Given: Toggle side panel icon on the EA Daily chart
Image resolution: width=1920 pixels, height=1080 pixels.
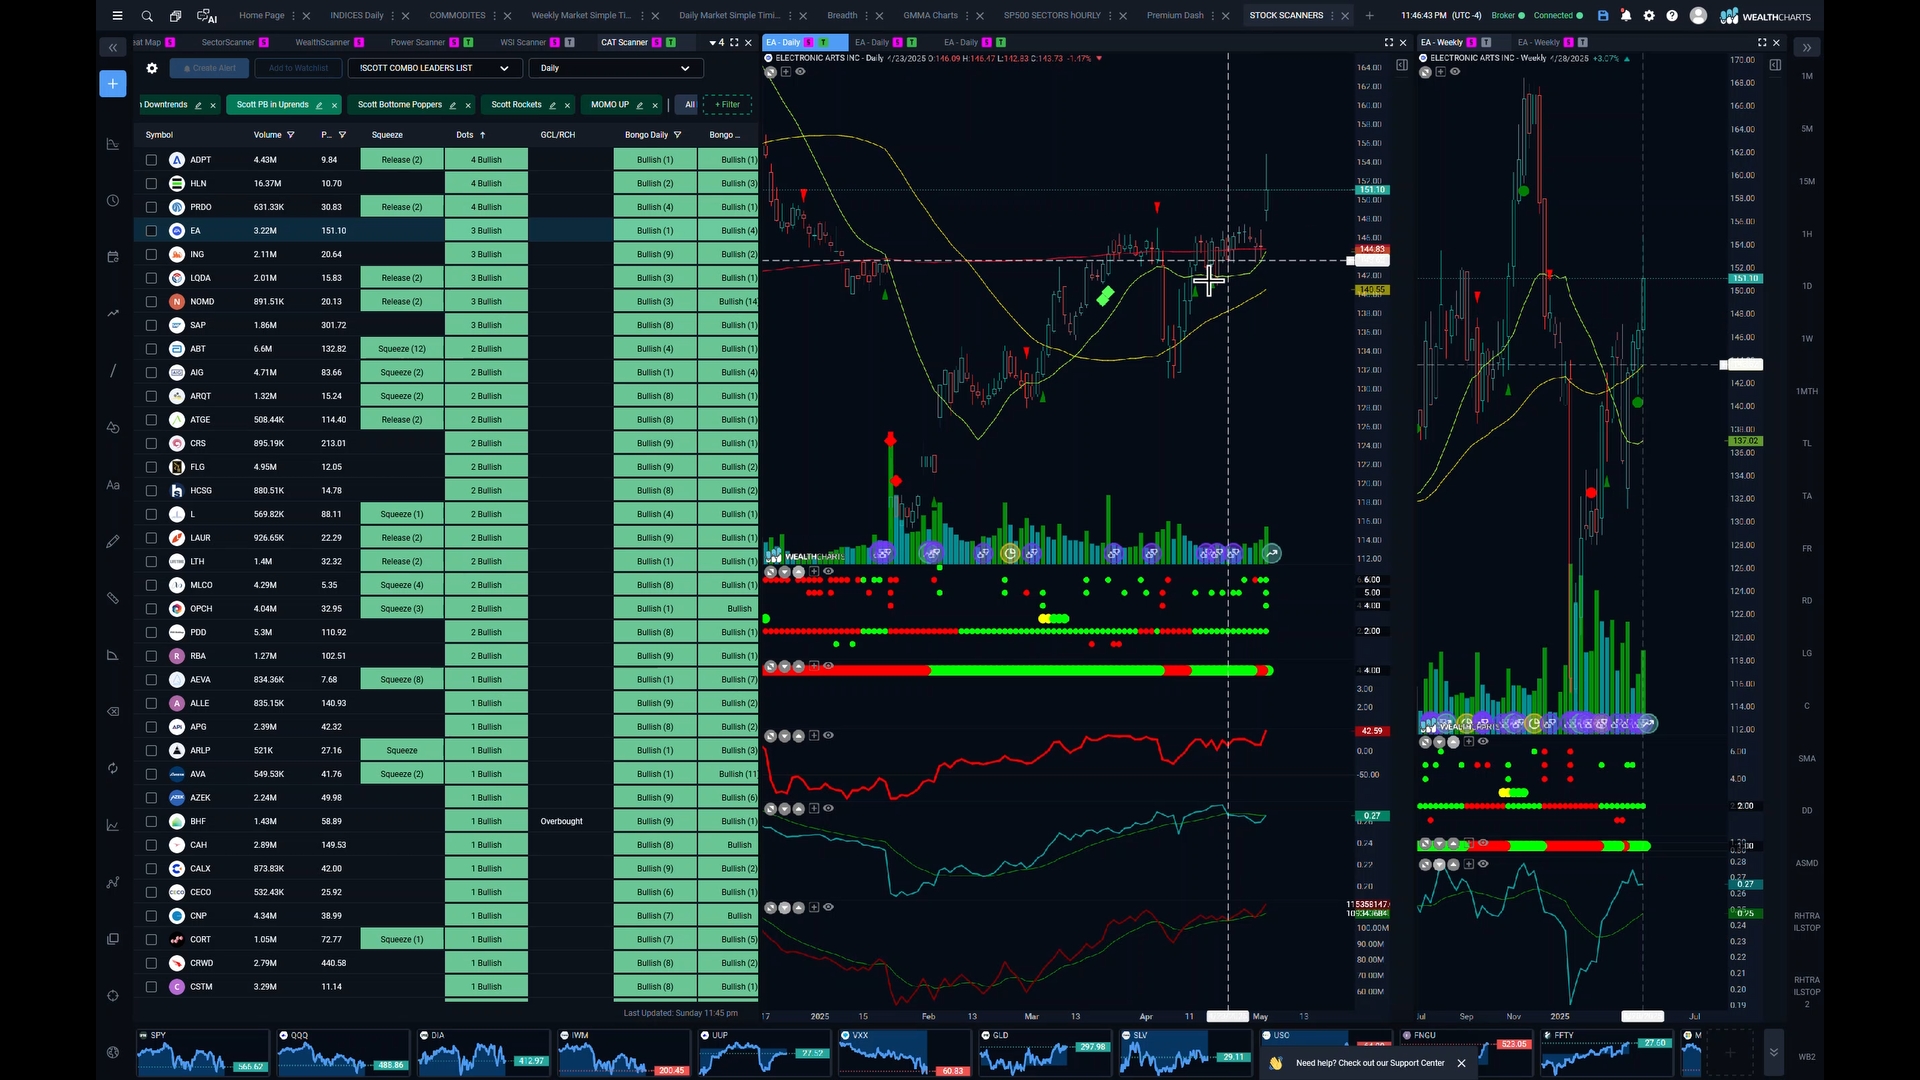Looking at the screenshot, I should [1402, 65].
